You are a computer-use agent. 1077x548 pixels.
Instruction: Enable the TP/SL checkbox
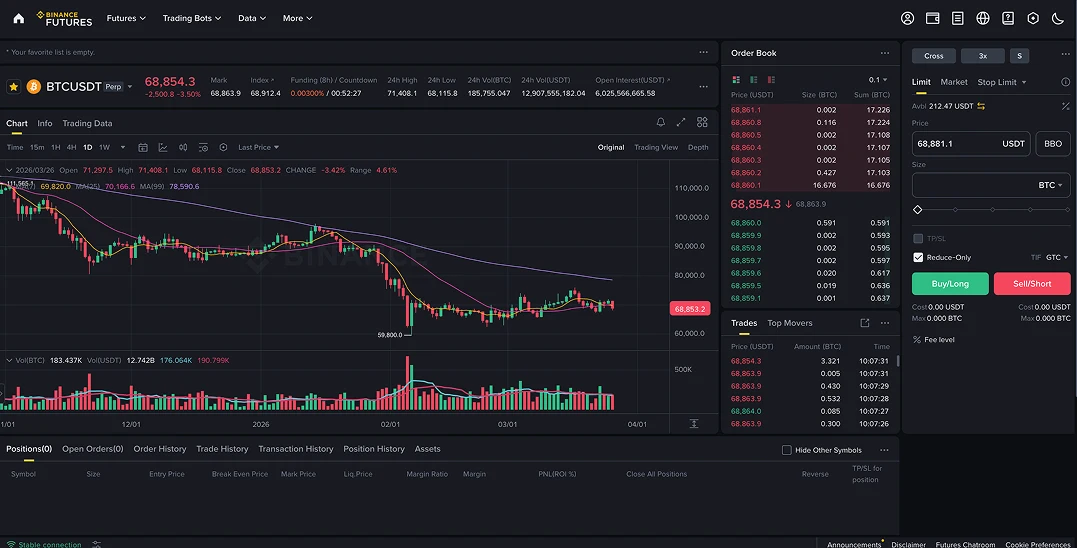(918, 238)
